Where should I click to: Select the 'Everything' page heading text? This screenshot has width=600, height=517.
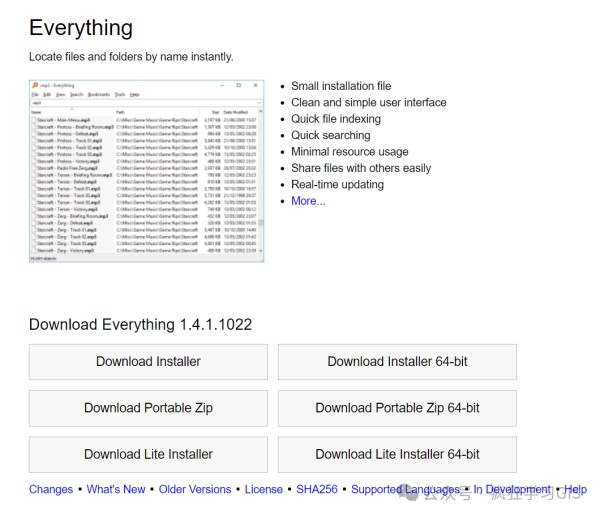81,28
